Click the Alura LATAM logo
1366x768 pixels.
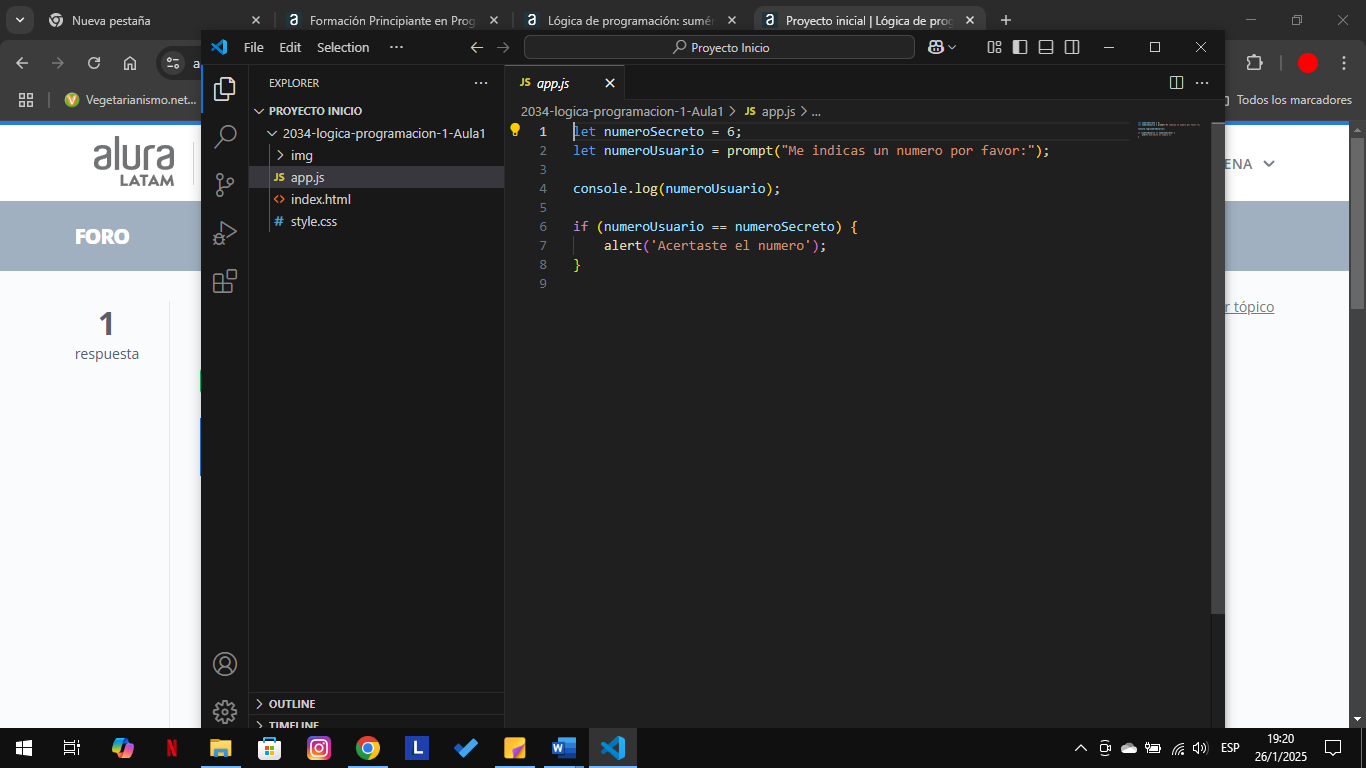point(134,163)
